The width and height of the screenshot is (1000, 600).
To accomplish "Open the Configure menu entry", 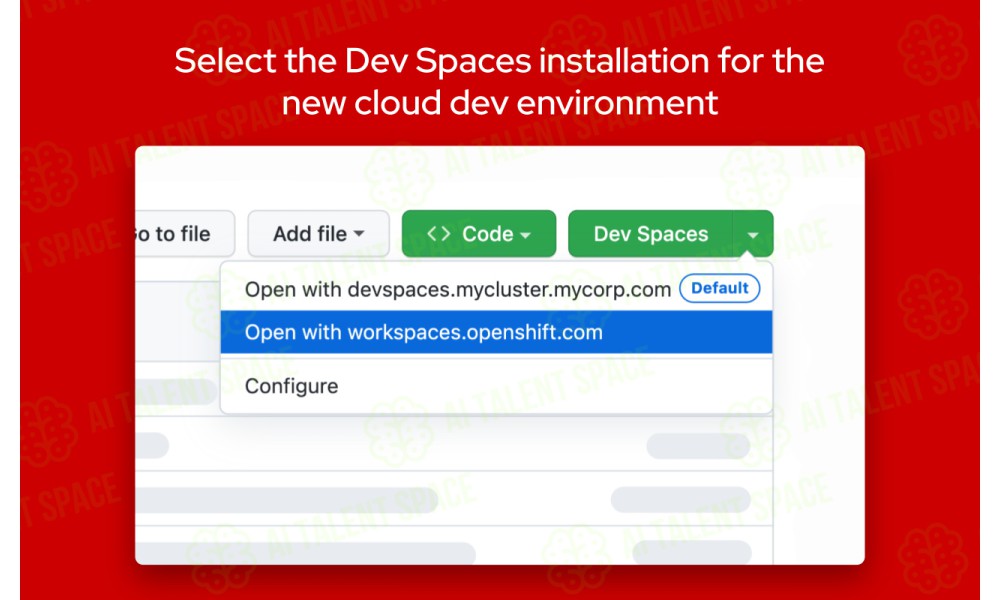I will (x=496, y=386).
